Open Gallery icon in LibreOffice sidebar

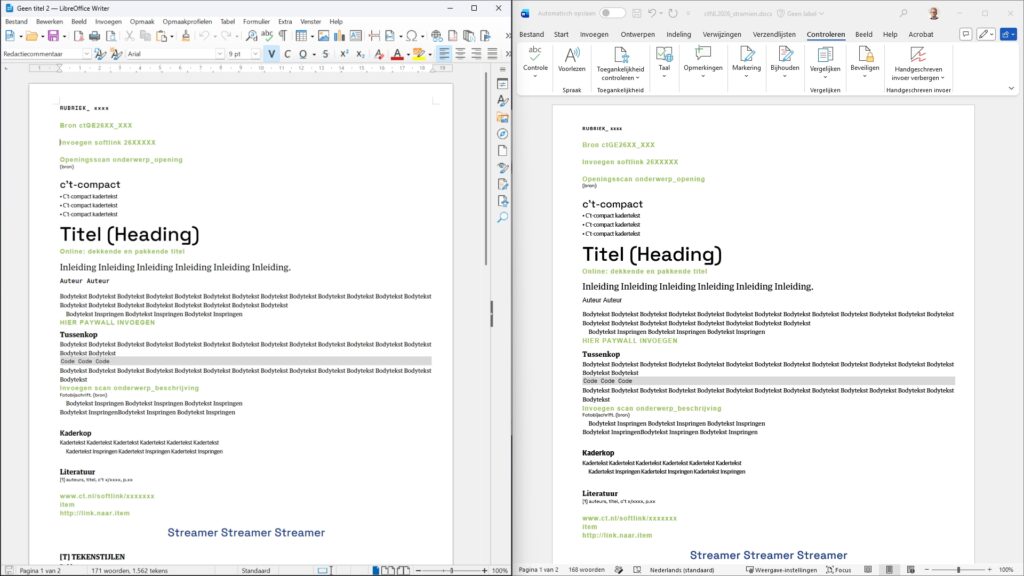(502, 118)
